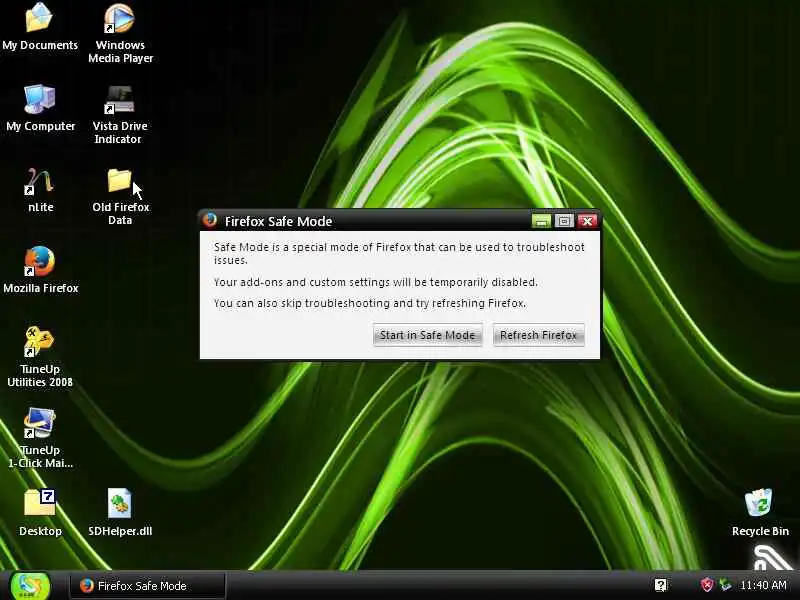800x600 pixels.
Task: Click Start in Safe Mode button
Action: pos(428,335)
